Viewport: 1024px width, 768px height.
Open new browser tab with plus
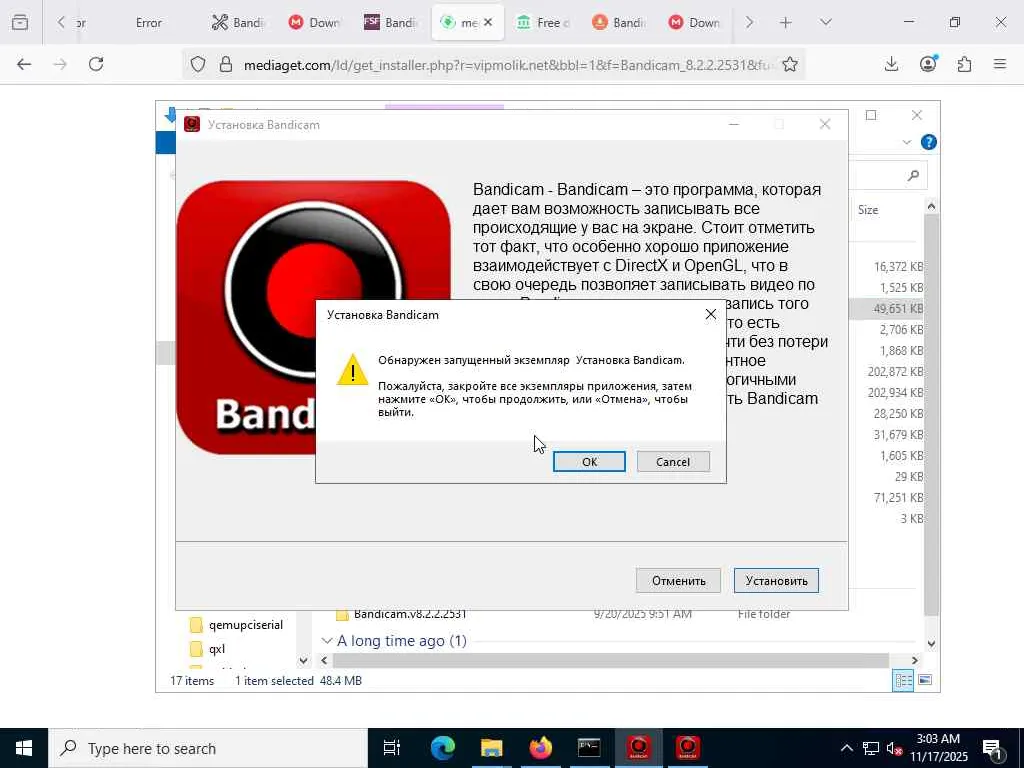[786, 23]
